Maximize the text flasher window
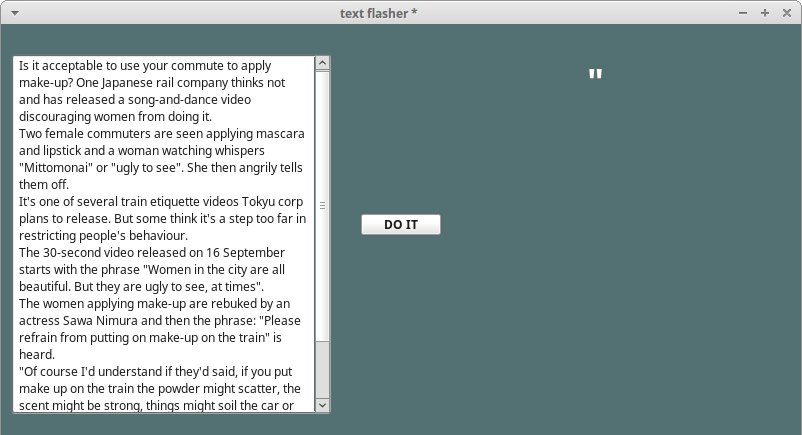Image resolution: width=802 pixels, height=435 pixels. coord(765,13)
